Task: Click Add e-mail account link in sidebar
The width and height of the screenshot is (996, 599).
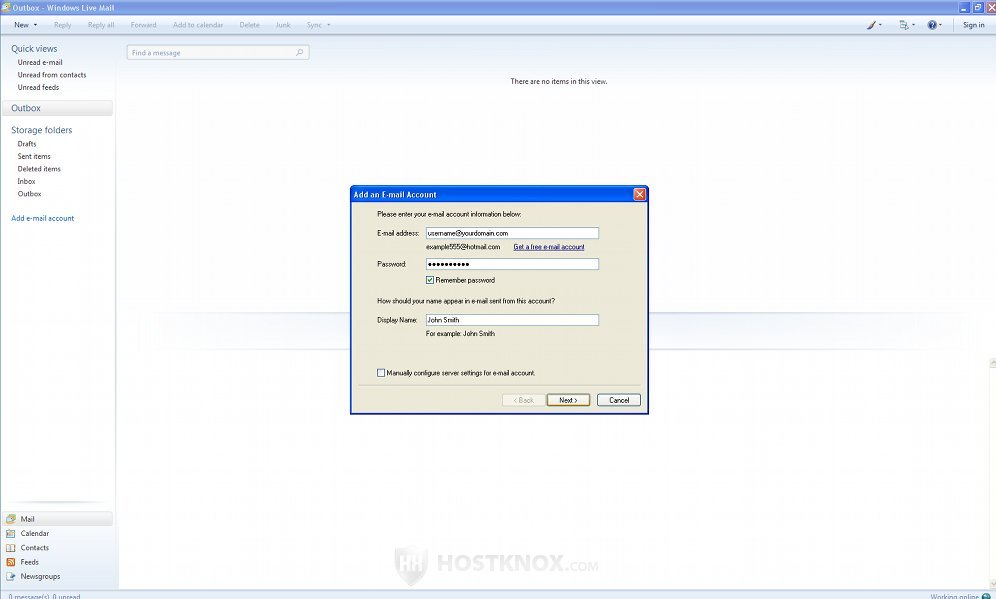Action: point(43,218)
